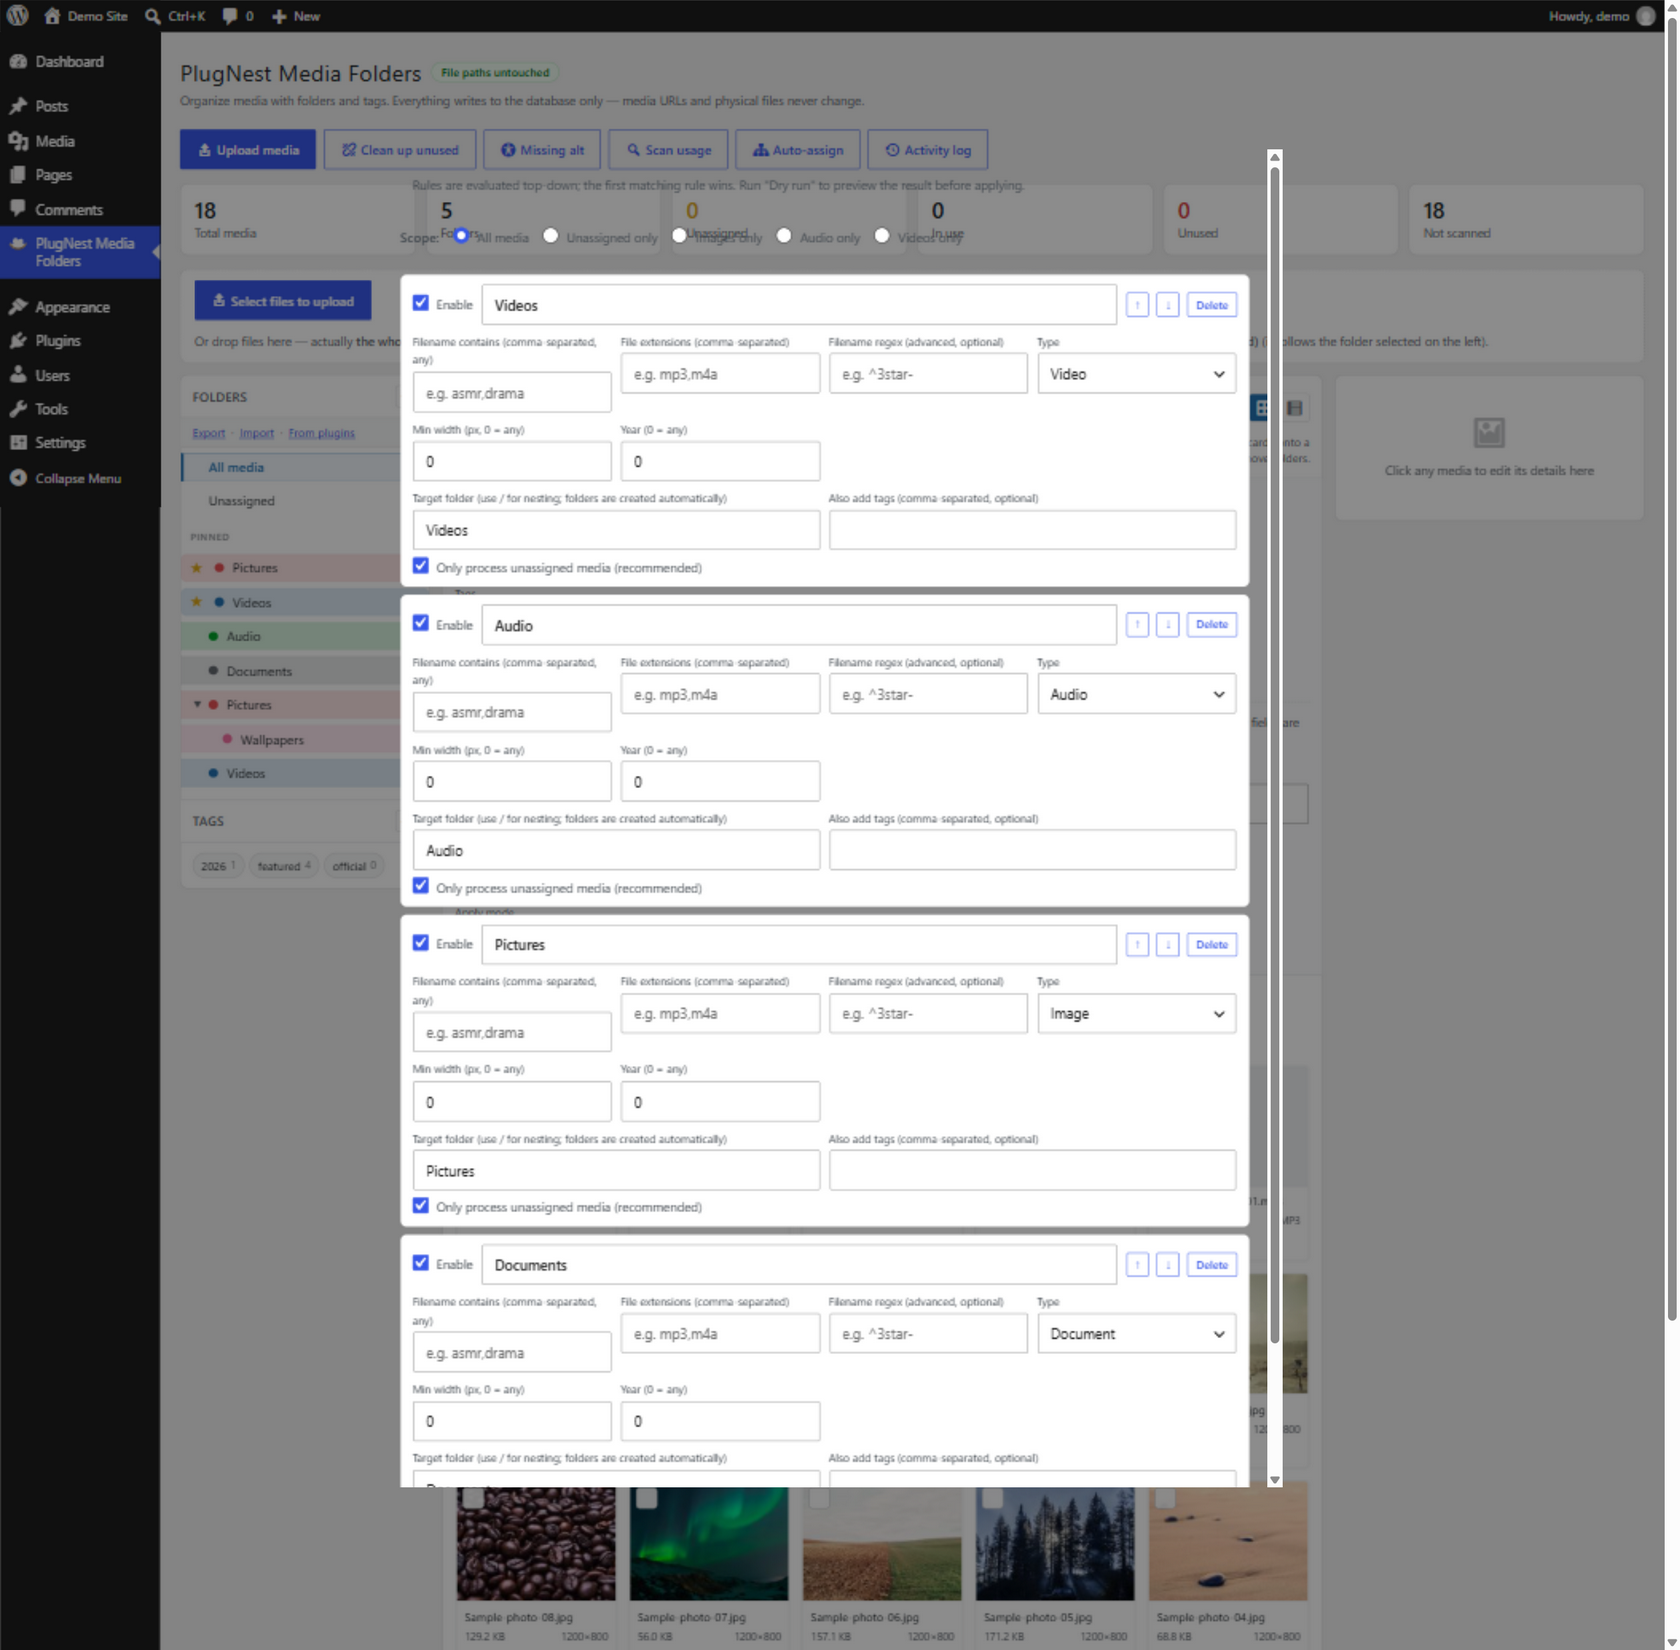Open Sample-photo-07 aurora thumbnail
1680x1650 pixels.
709,1543
